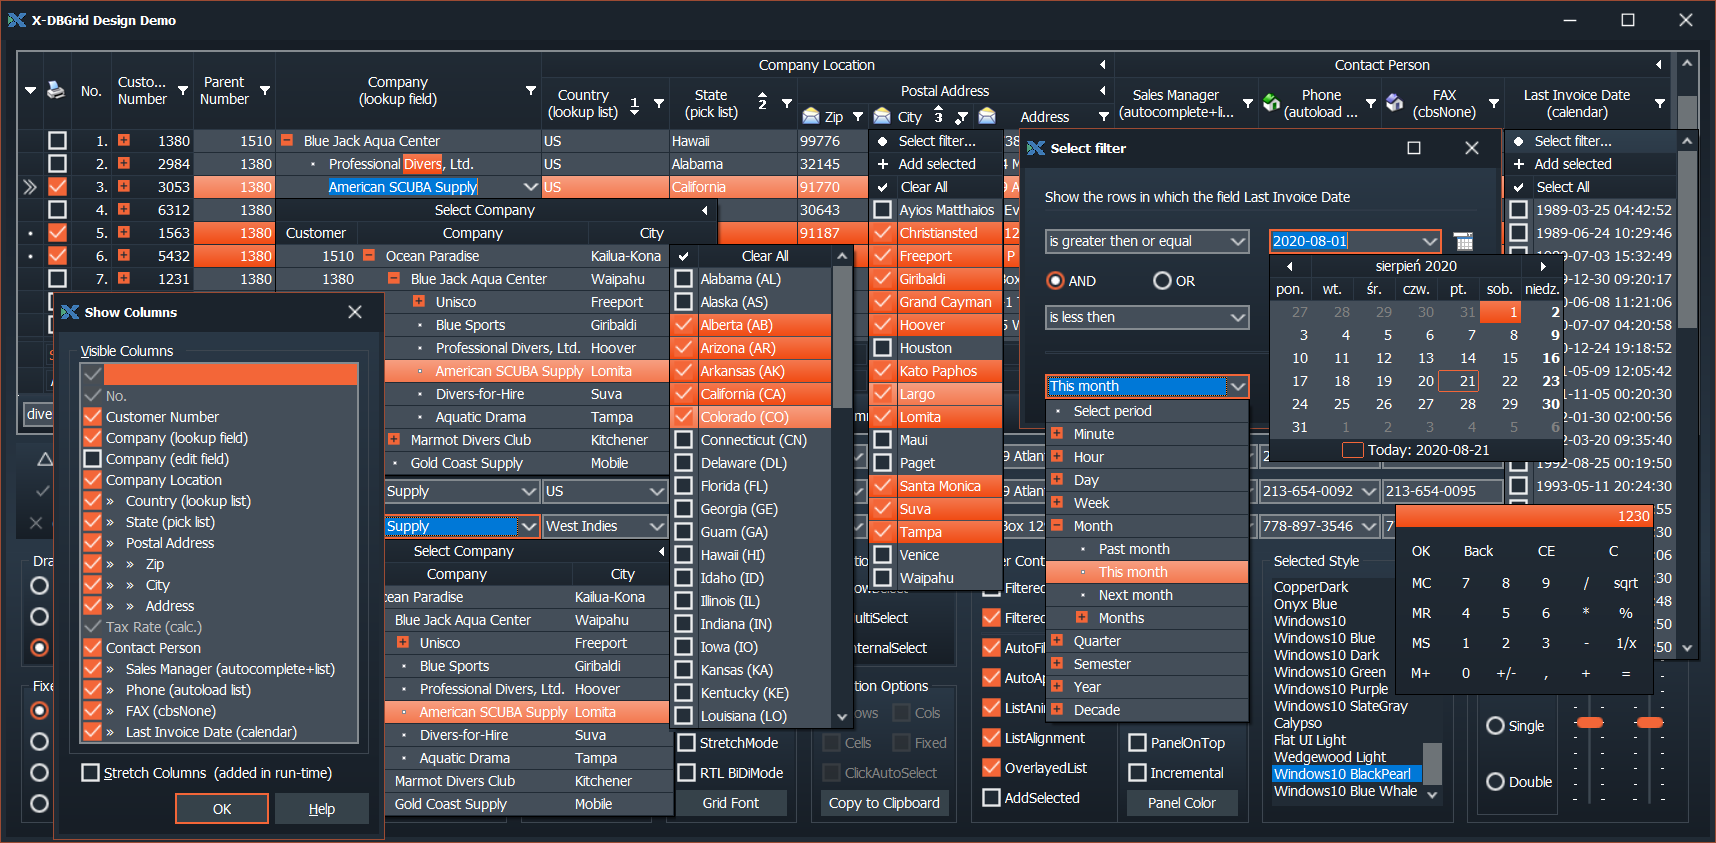Go to next month in calendar
This screenshot has width=1716, height=843.
tap(1543, 266)
